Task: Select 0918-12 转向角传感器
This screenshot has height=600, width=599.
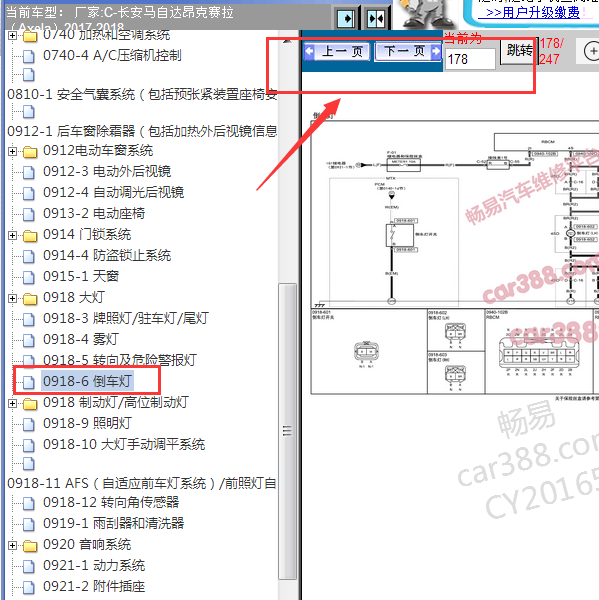Action: click(111, 502)
